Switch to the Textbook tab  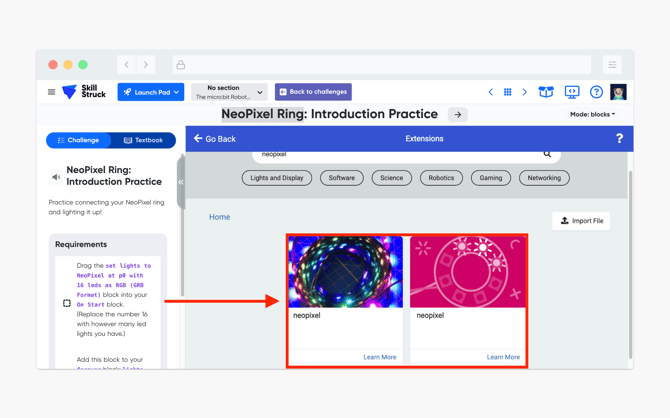pyautogui.click(x=143, y=140)
